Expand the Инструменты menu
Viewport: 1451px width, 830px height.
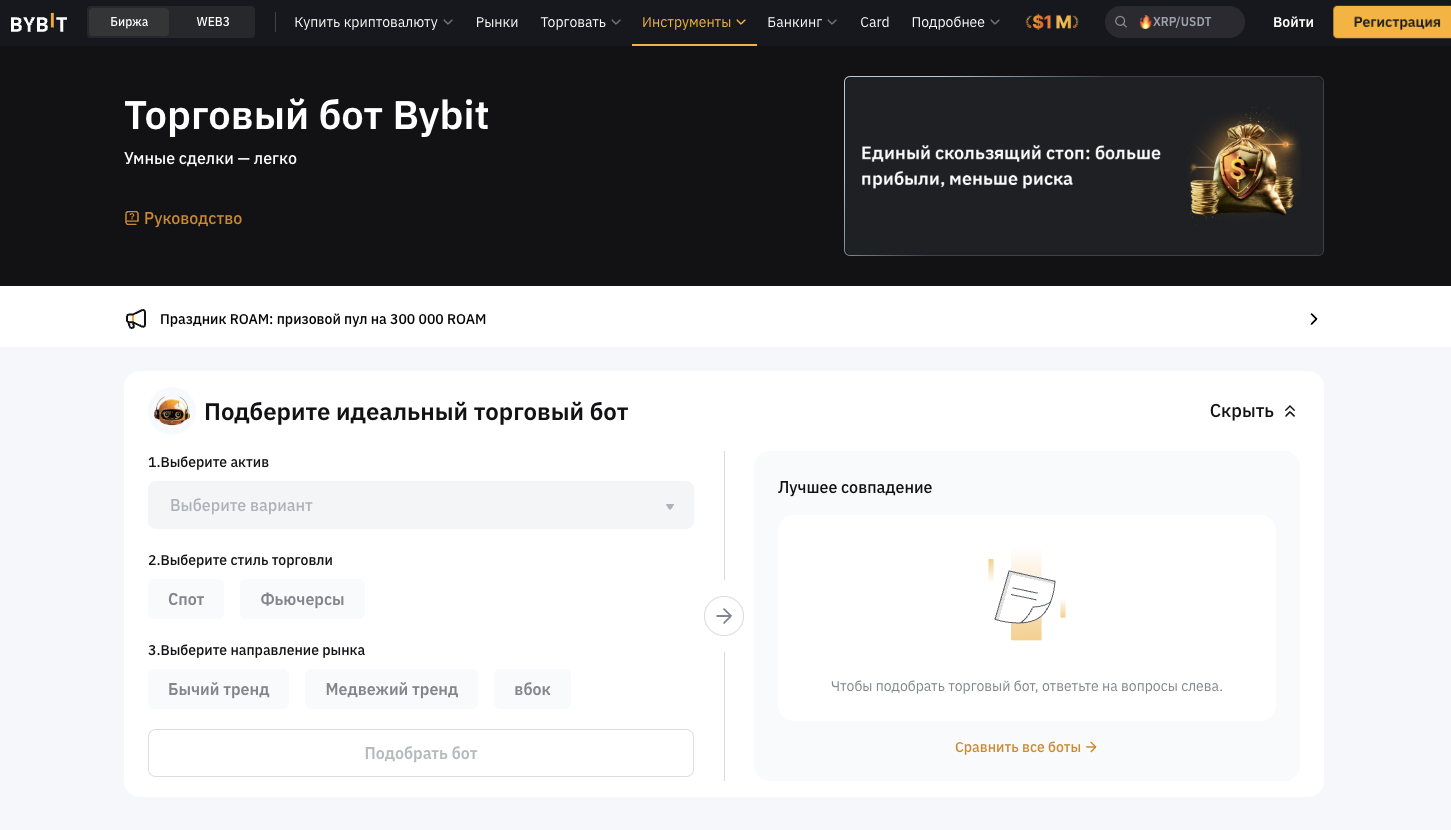tap(694, 22)
